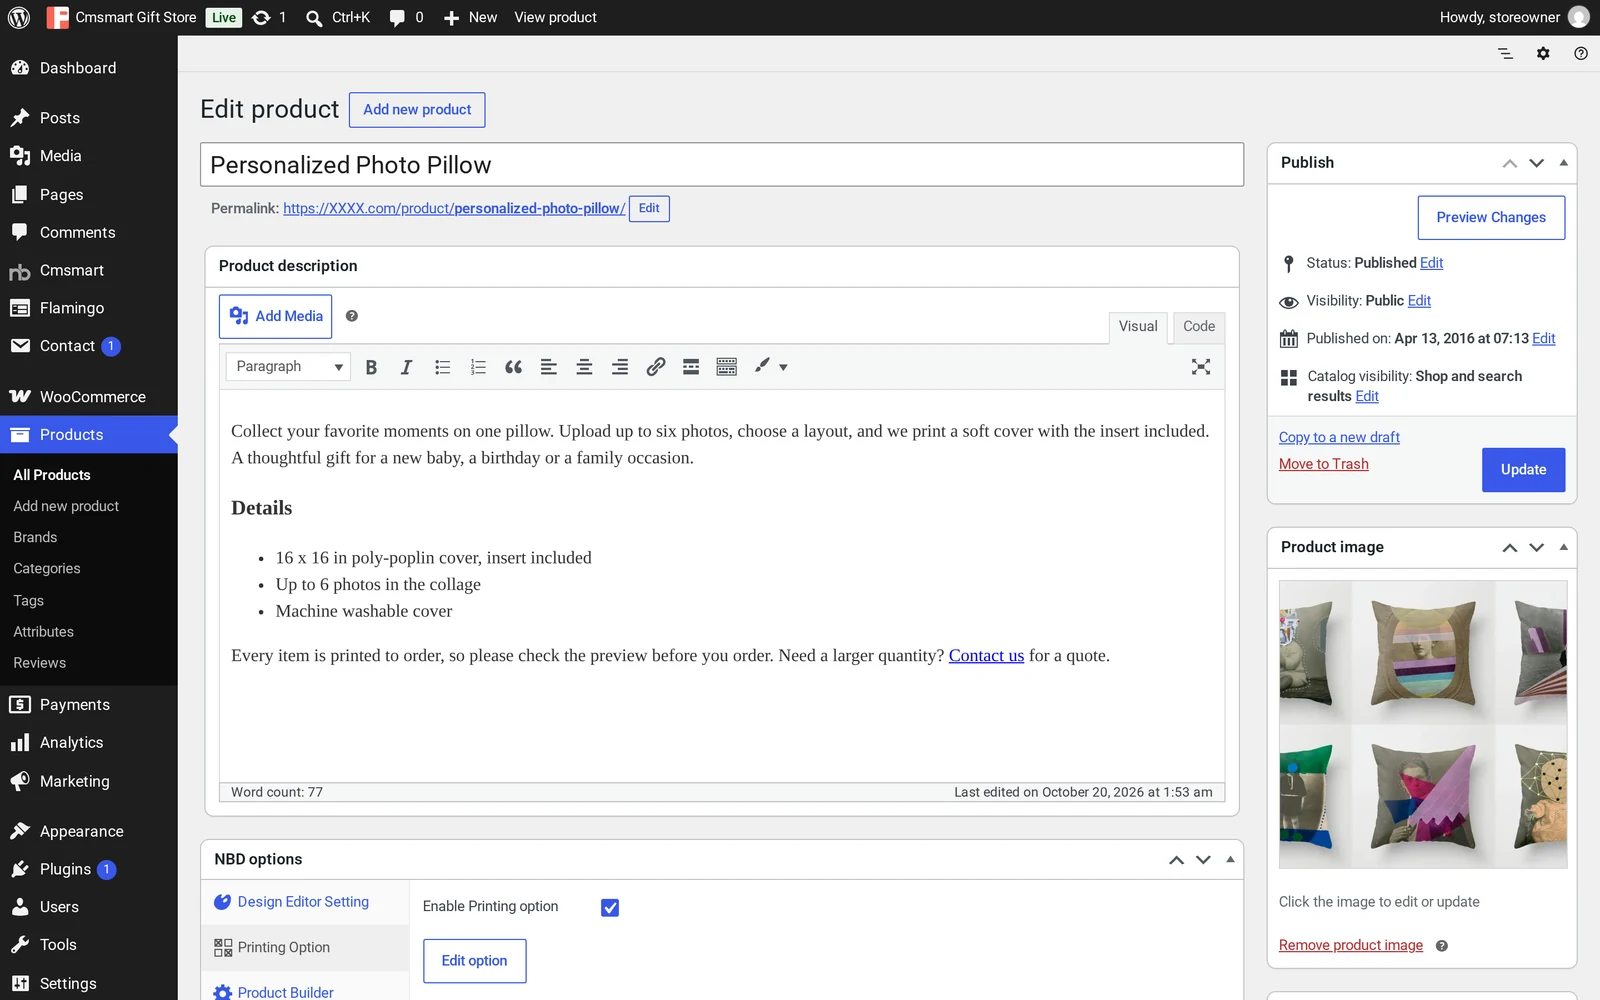The image size is (1600, 1000).
Task: Open Categories under Products
Action: 47,569
